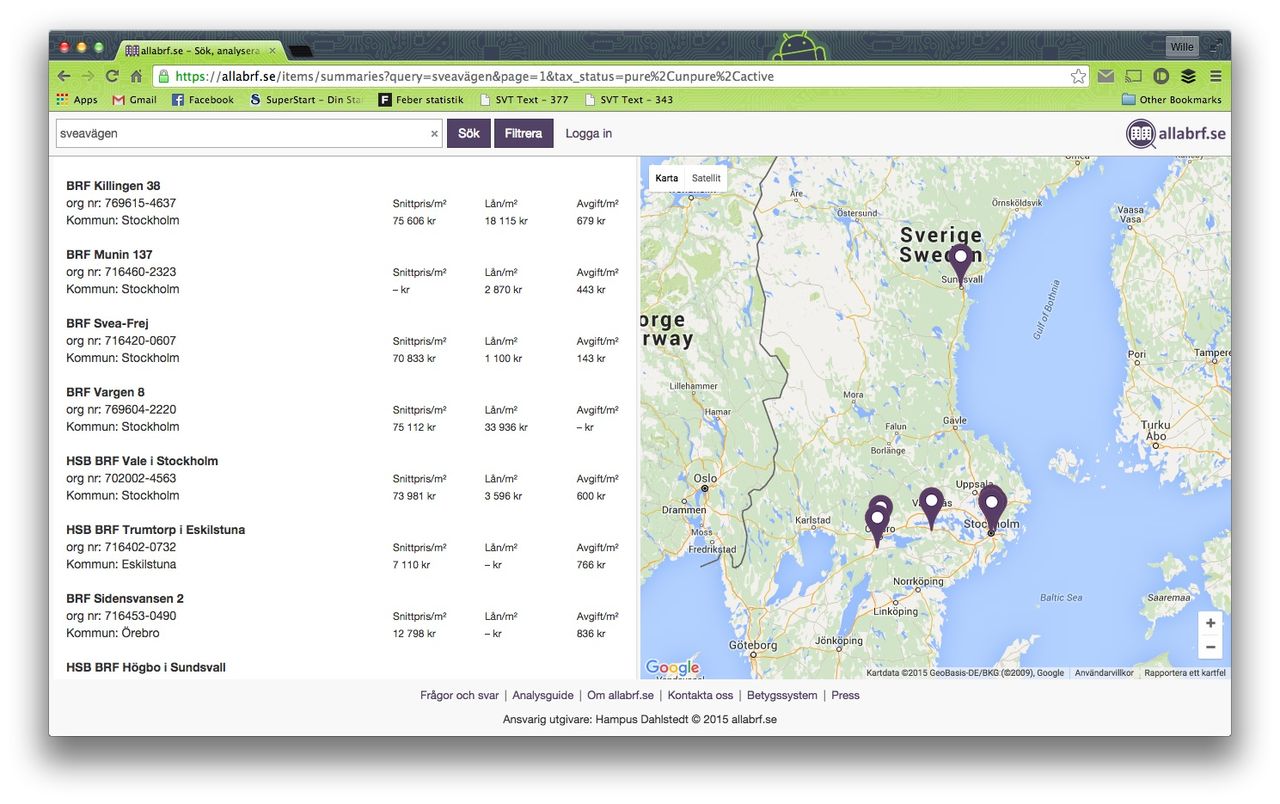1280x804 pixels.
Task: Click the Kontakta oss footer link
Action: [700, 694]
